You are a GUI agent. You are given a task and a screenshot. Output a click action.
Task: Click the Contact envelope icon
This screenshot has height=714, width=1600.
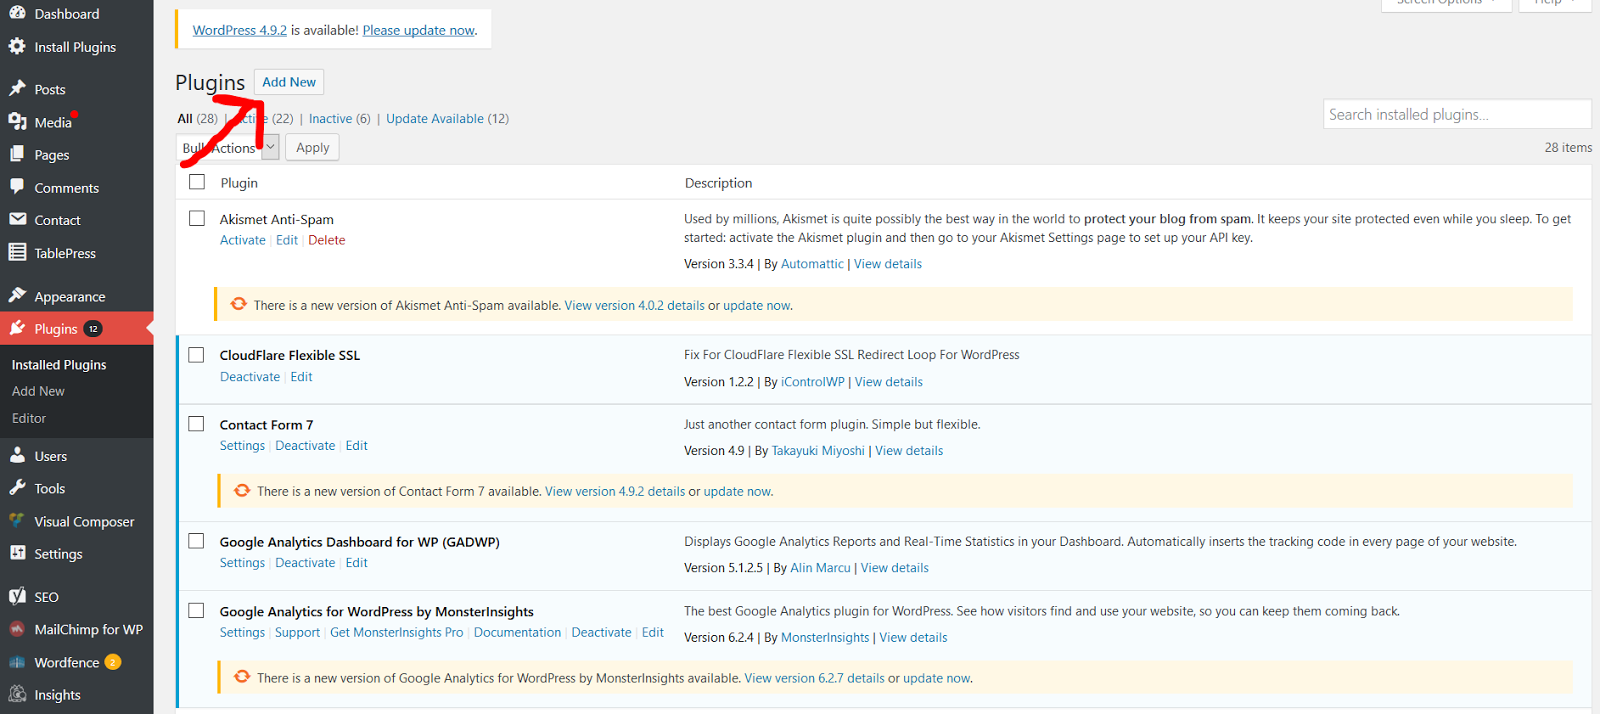tap(17, 219)
